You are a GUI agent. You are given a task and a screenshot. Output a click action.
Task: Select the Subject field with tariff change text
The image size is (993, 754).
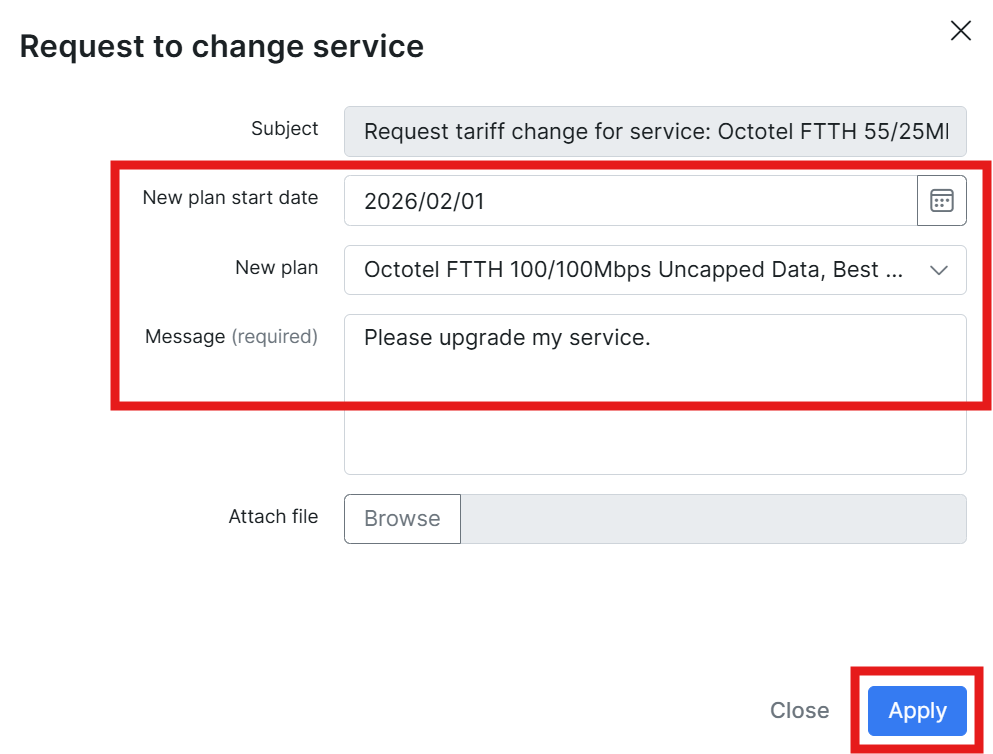coord(655,132)
